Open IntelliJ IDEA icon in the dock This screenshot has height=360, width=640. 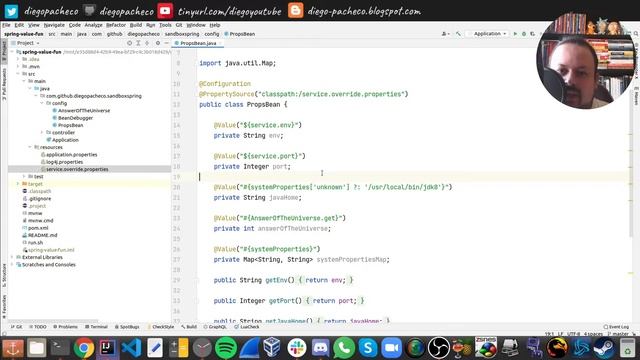[x=107, y=348]
